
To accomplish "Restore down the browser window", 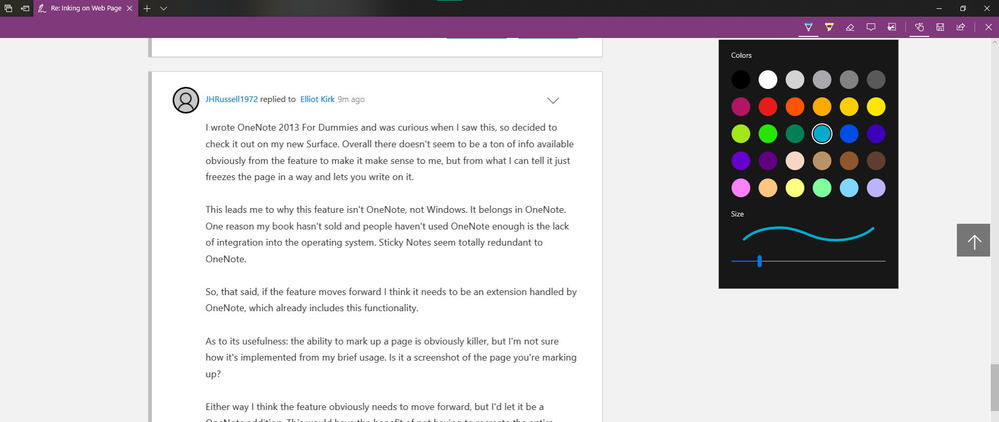I will point(963,8).
